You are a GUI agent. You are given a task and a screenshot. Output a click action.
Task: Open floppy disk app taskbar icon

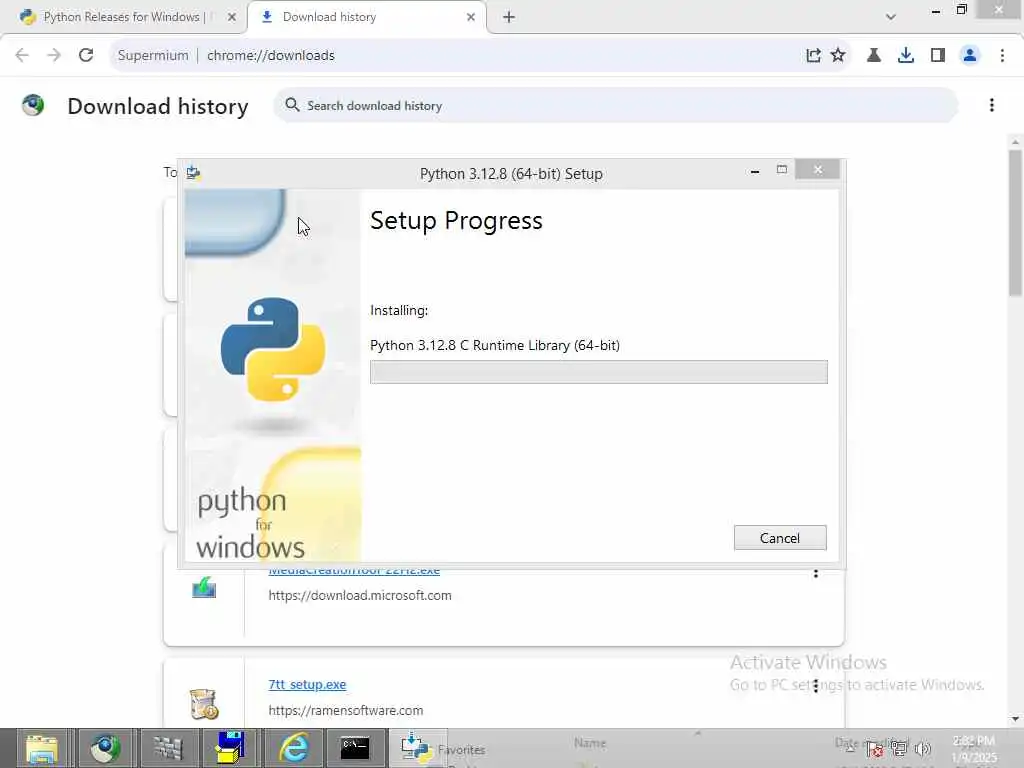point(231,748)
